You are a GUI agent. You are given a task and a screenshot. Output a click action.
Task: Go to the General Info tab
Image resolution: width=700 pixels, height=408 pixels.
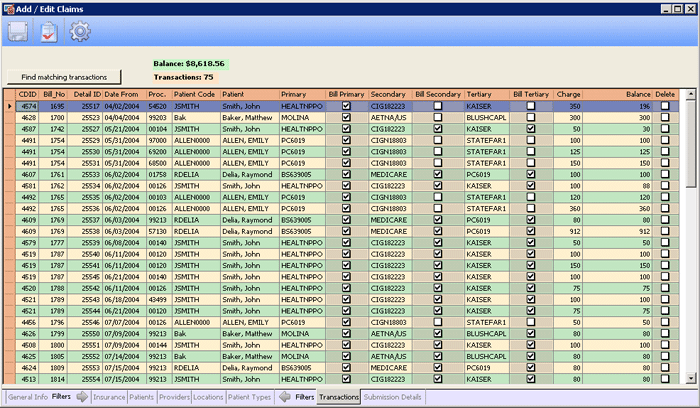coord(26,397)
